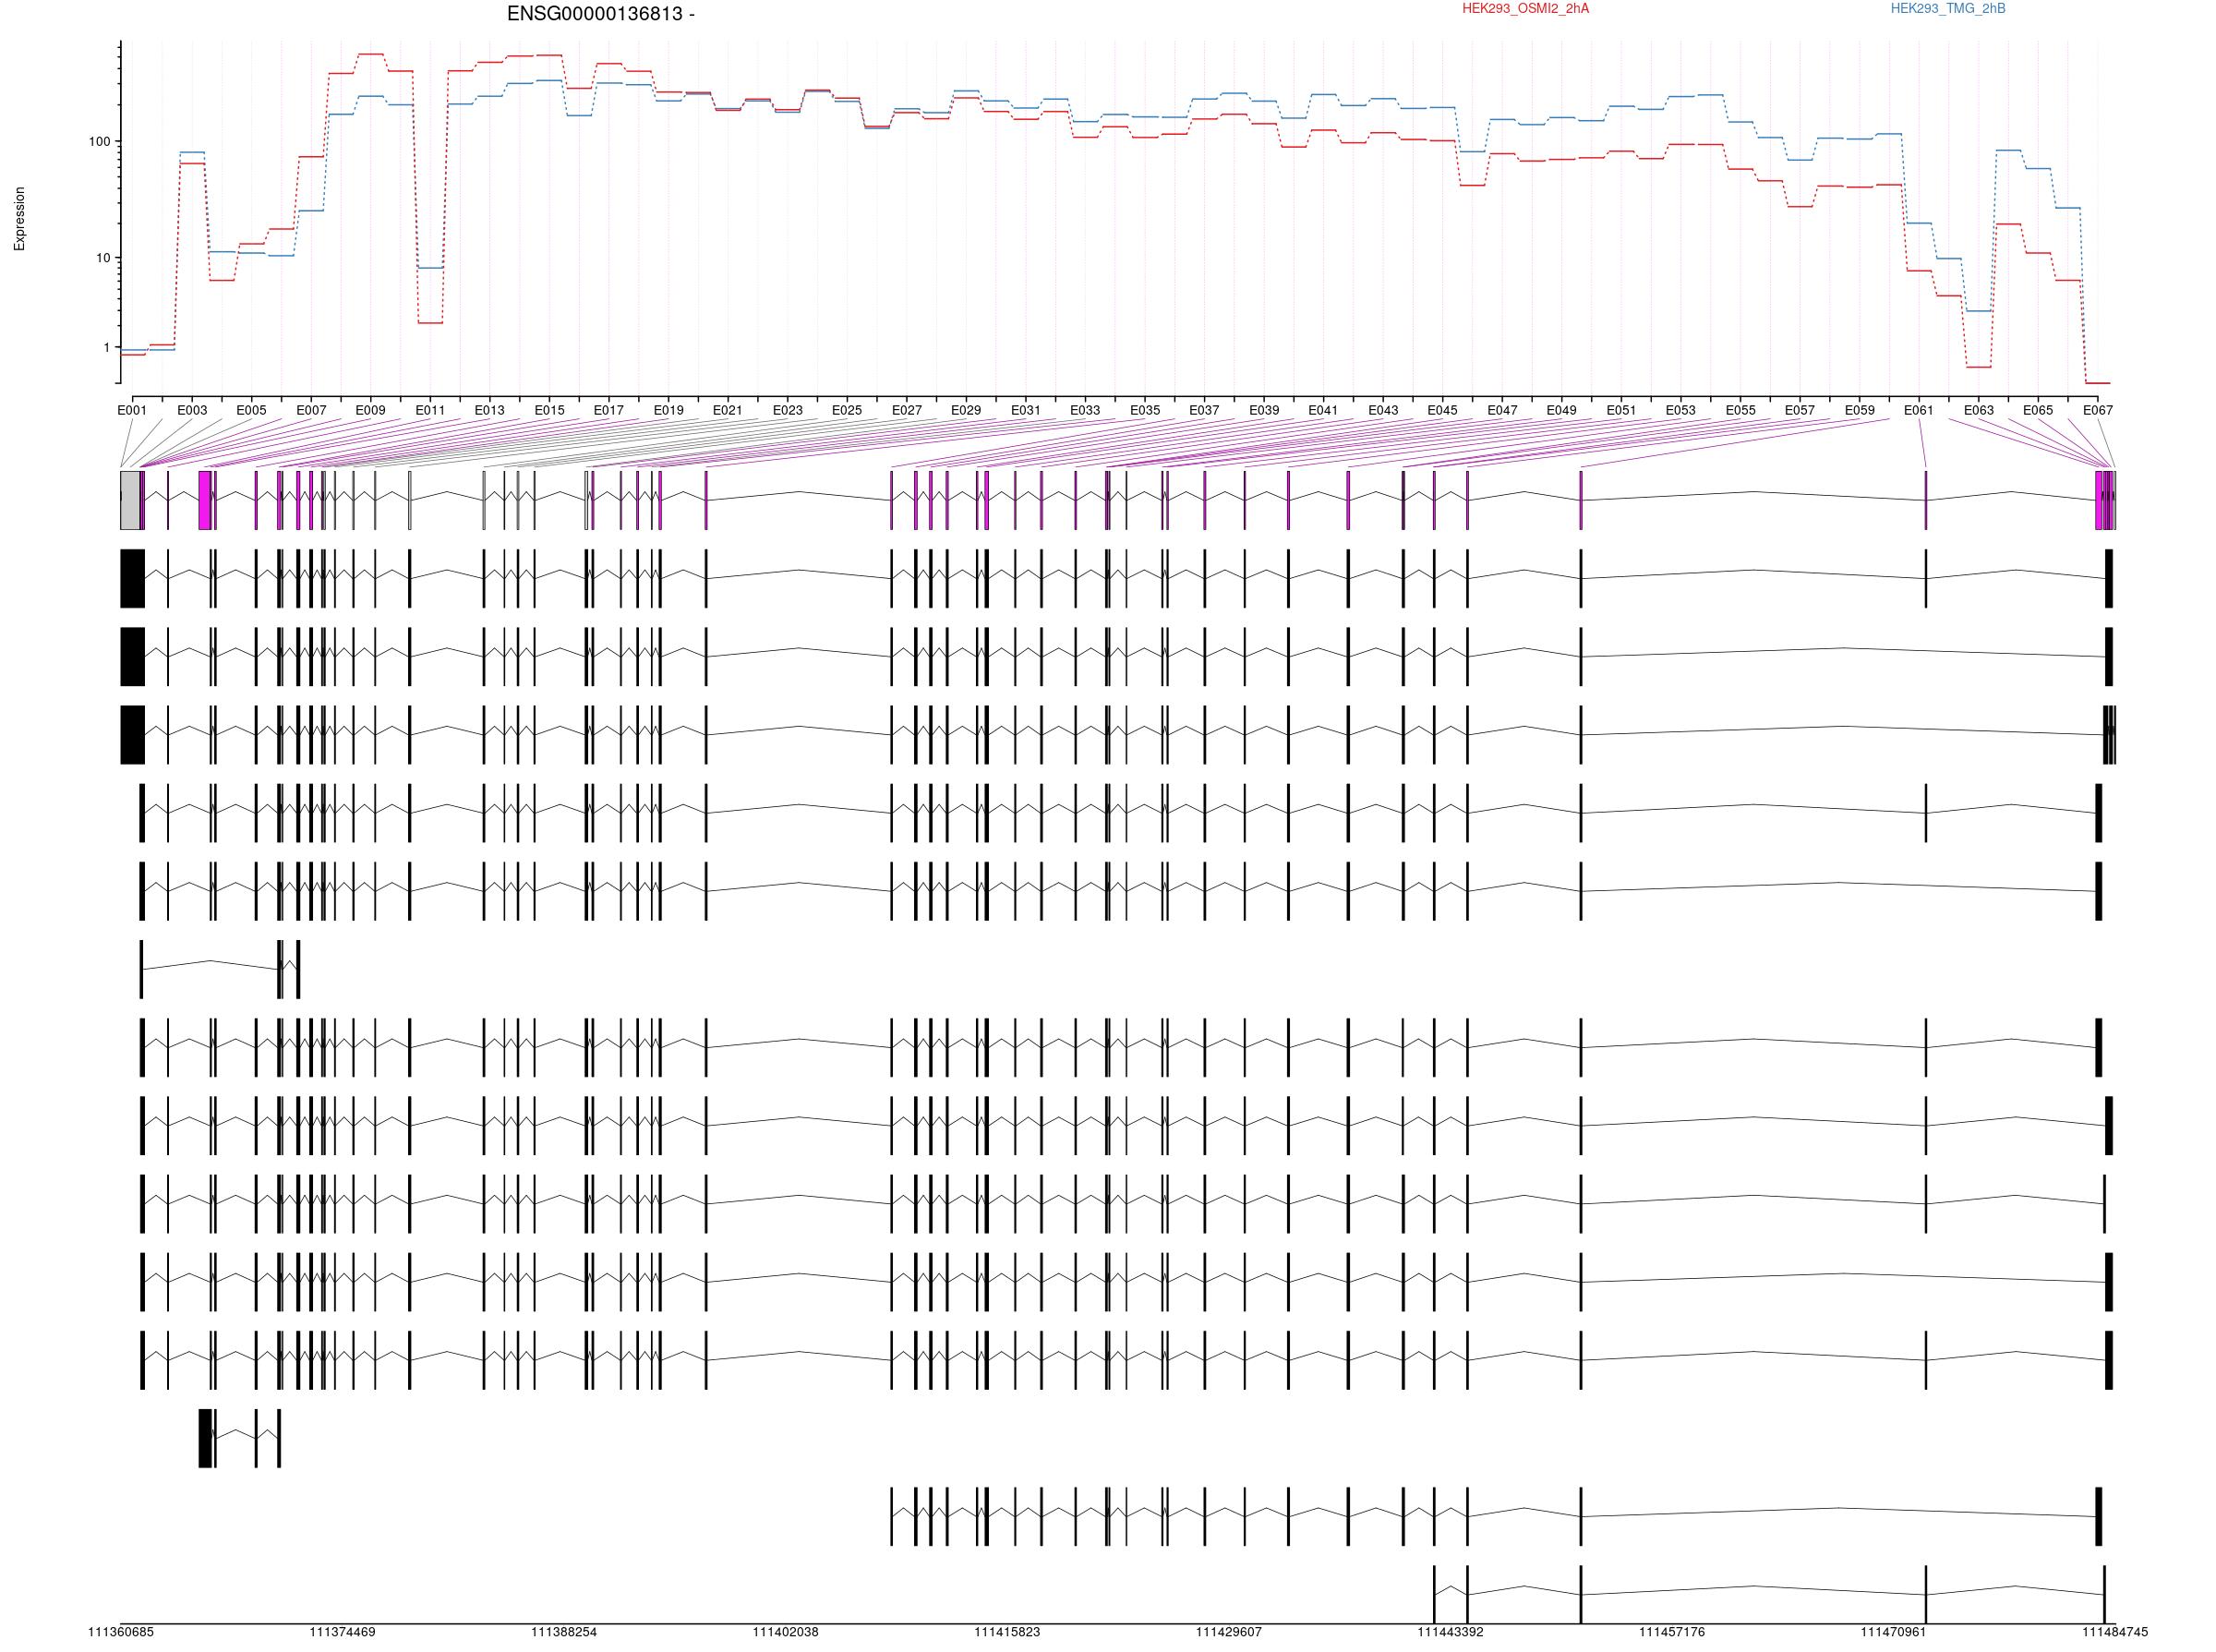Select exon label E043
Screen dimensions: 2216x1652
click(x=1383, y=410)
